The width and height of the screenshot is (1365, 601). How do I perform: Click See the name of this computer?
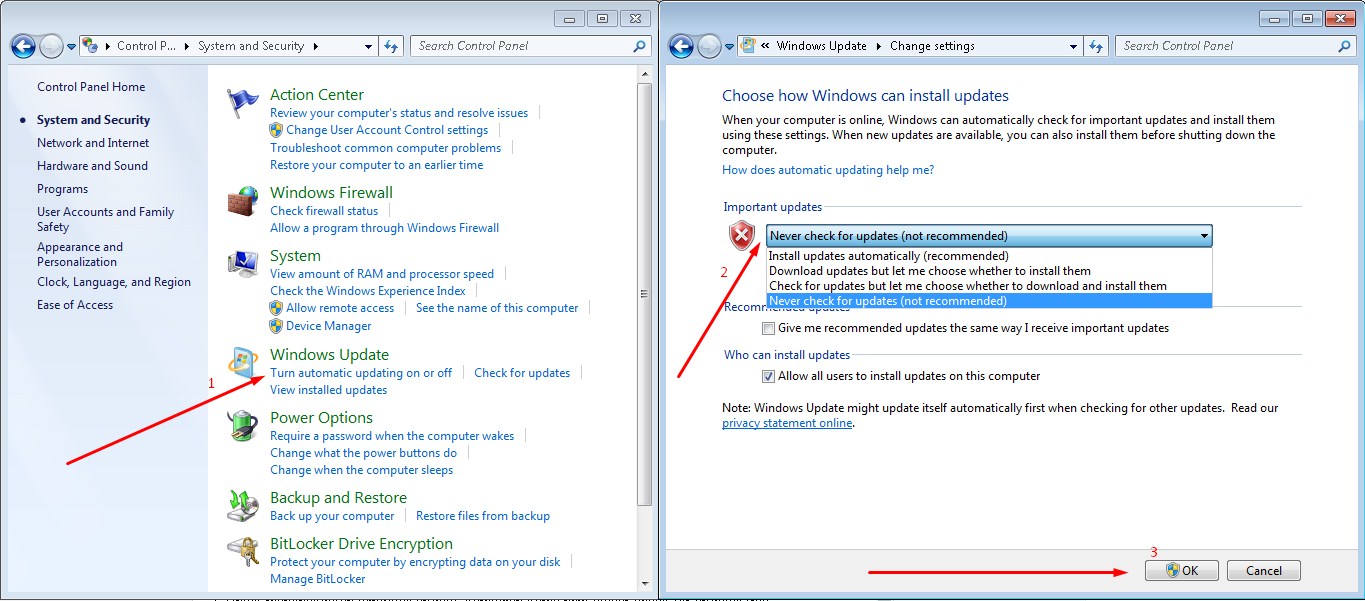[x=497, y=308]
